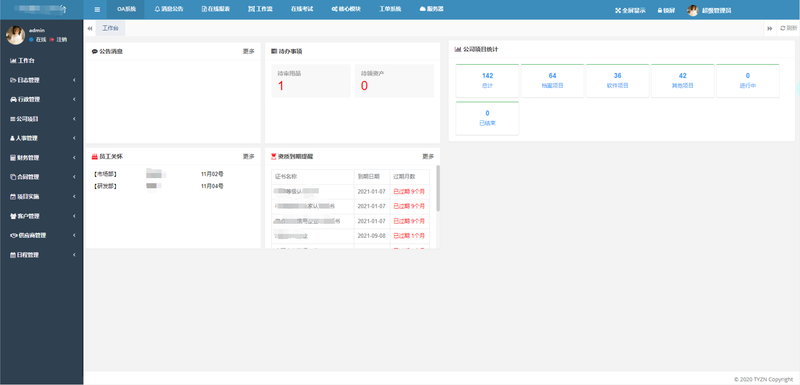Screen dimensions: 800x385
Task: Click the 待审用品 count card
Action: 311,81
